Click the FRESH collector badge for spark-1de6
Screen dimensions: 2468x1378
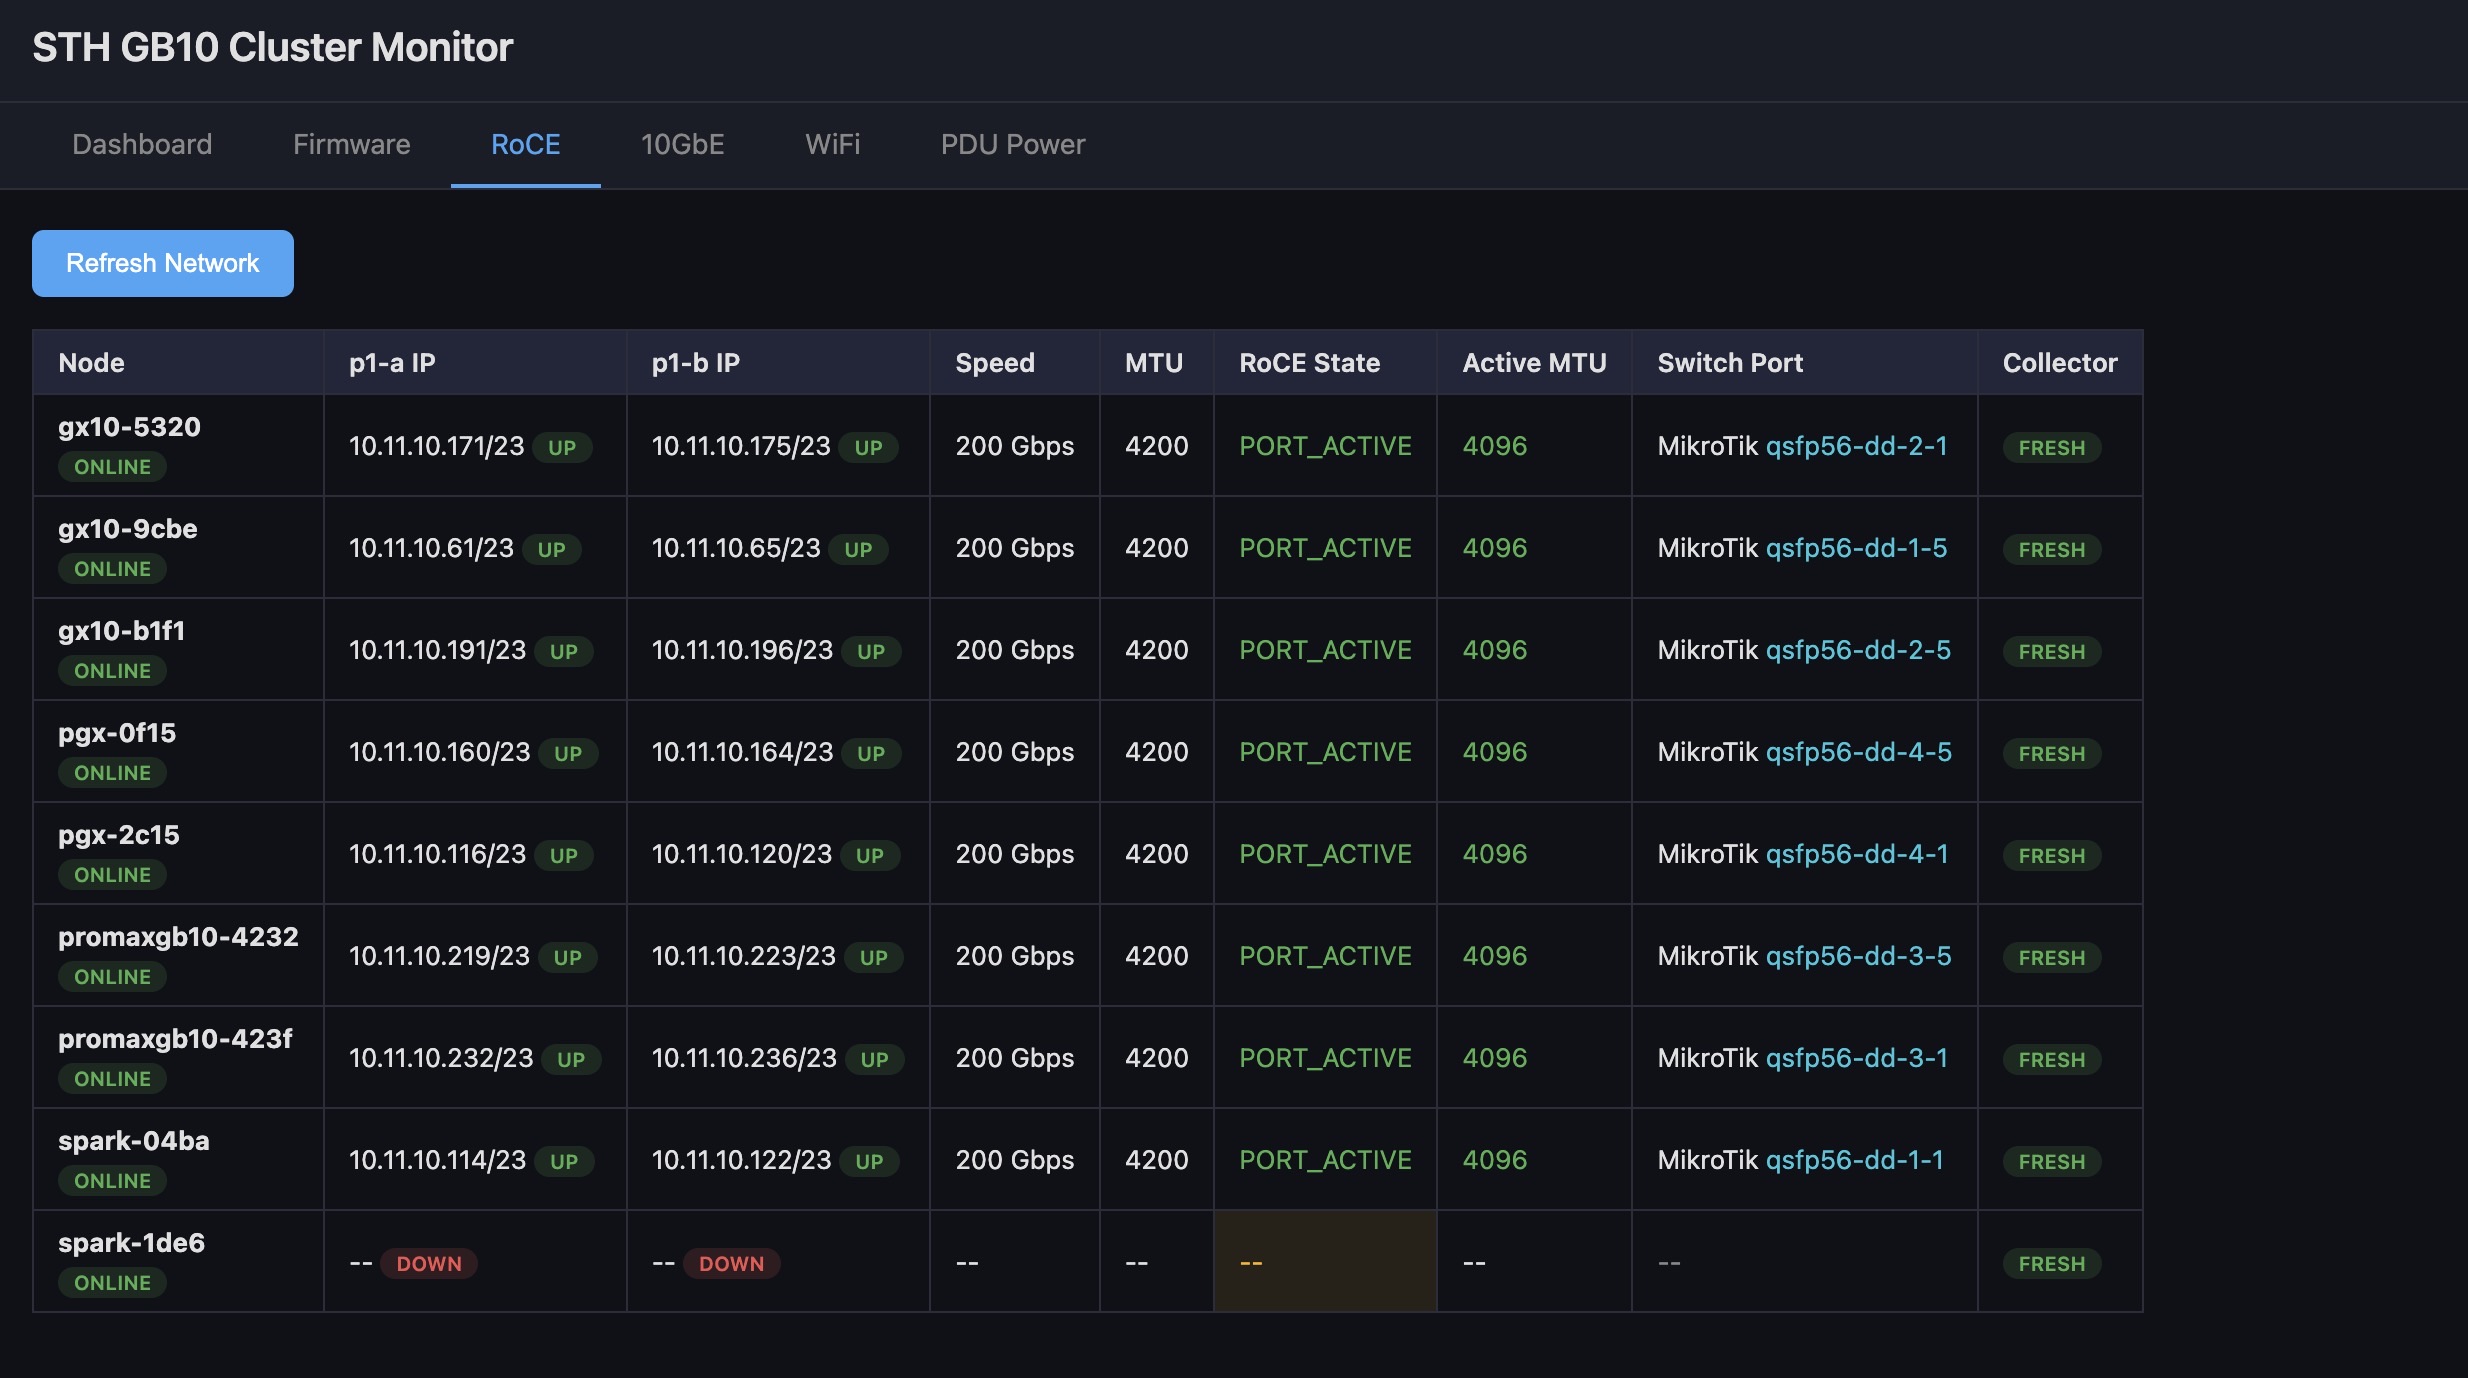2051,1264
